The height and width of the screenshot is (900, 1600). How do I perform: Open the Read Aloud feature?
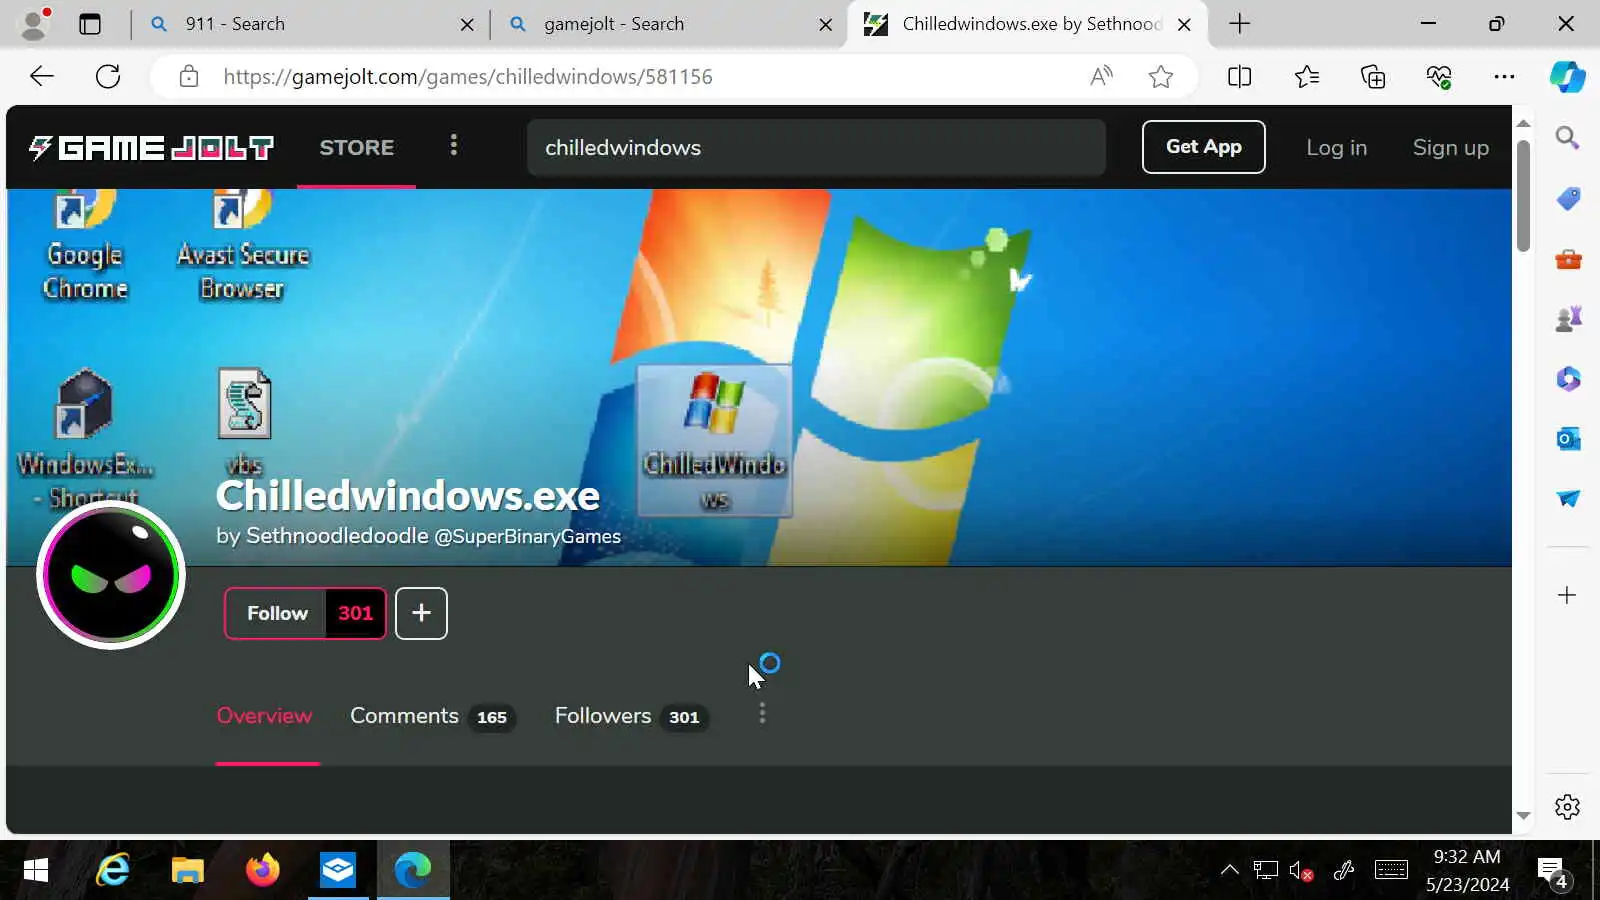pyautogui.click(x=1101, y=76)
